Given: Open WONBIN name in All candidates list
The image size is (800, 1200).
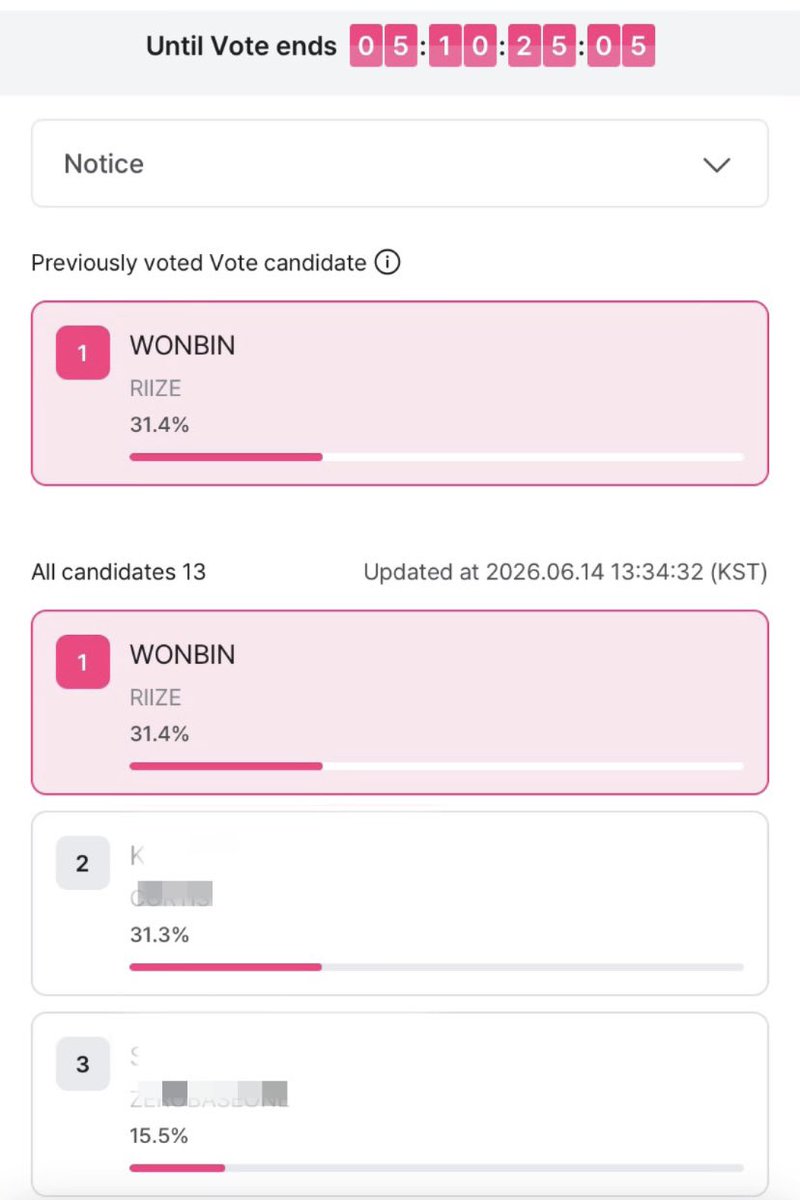Looking at the screenshot, I should coord(183,655).
